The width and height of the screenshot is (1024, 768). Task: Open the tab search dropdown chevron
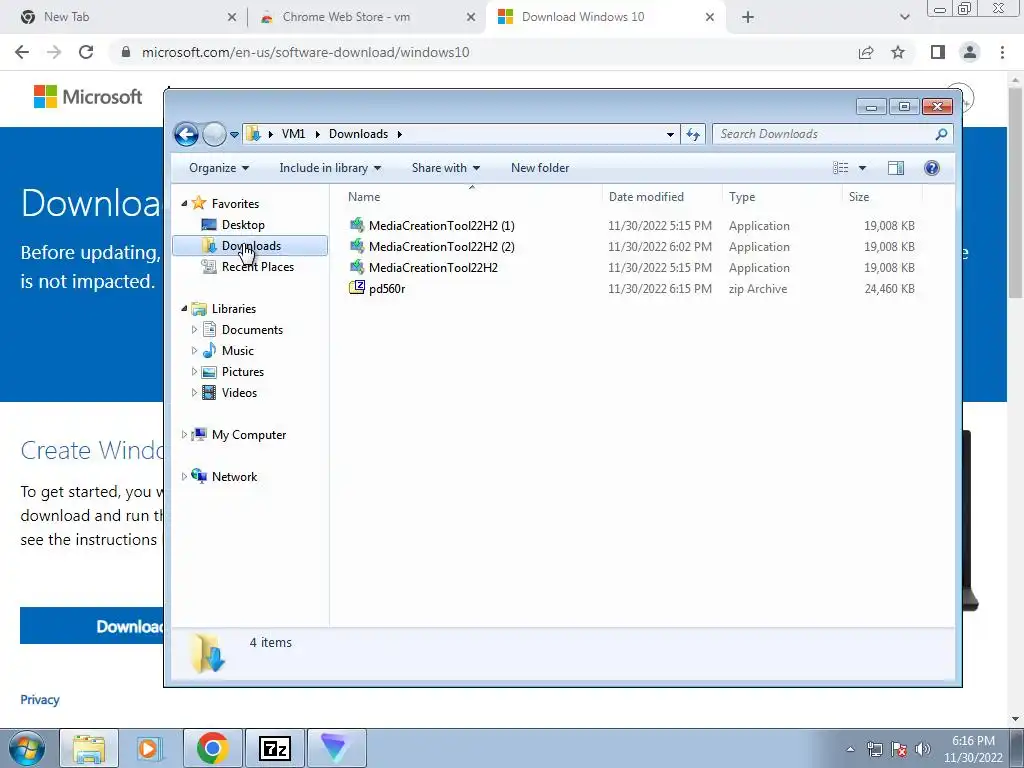pyautogui.click(x=904, y=18)
